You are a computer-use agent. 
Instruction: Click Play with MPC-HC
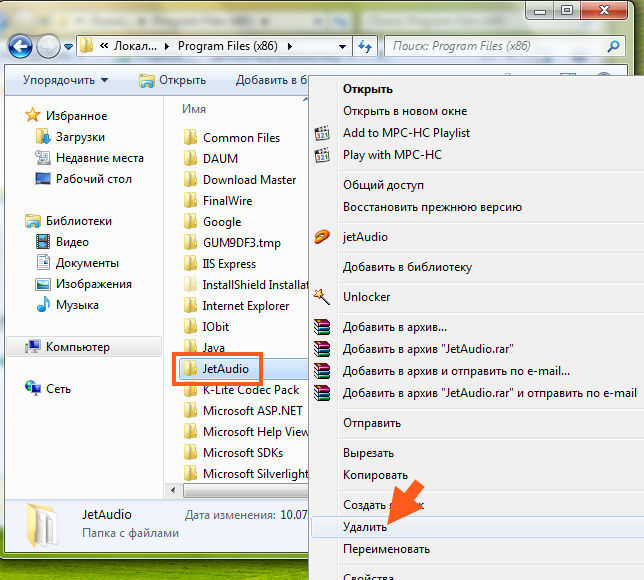392,155
